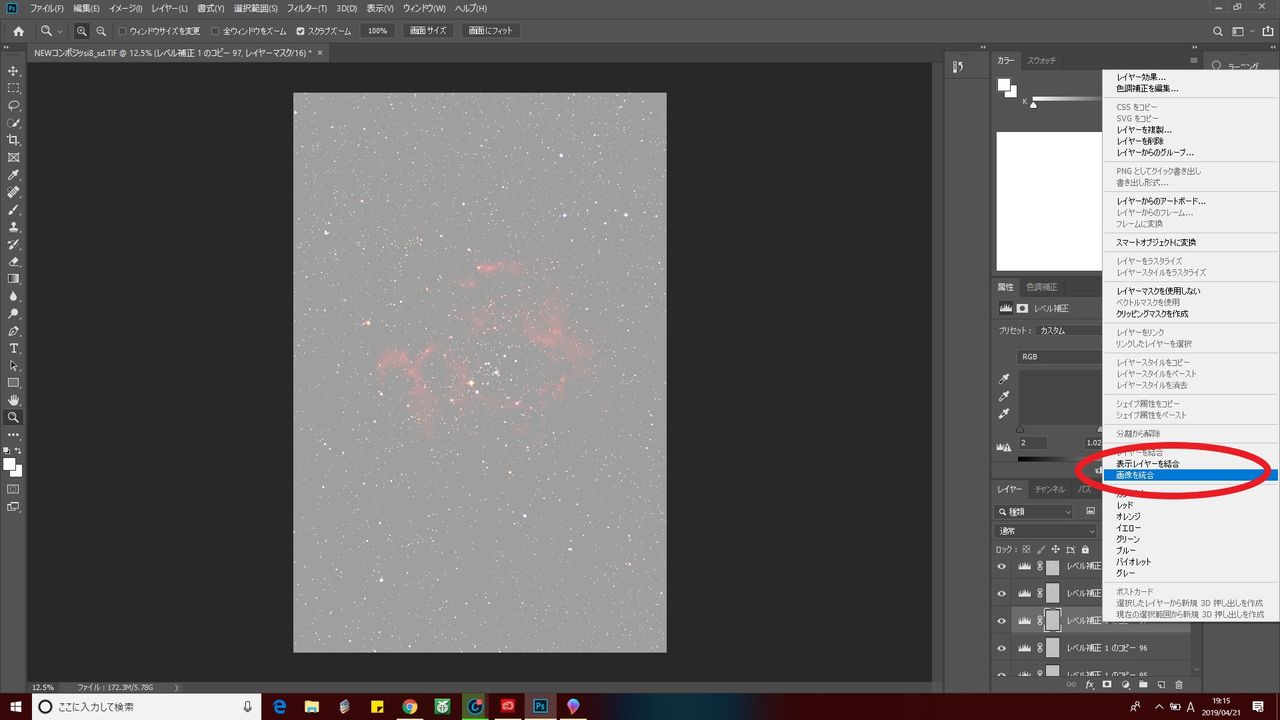Select the Hand tool
Screen dimensions: 1280x720
[14, 400]
